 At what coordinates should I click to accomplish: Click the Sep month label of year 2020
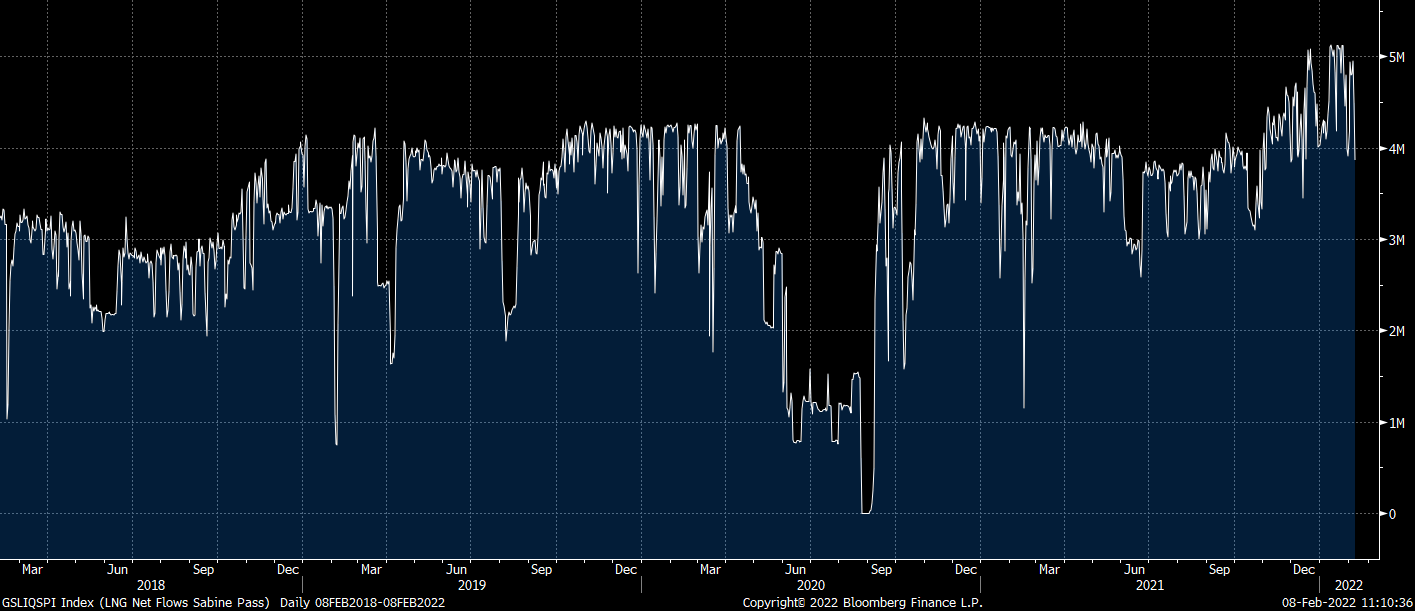(x=881, y=569)
